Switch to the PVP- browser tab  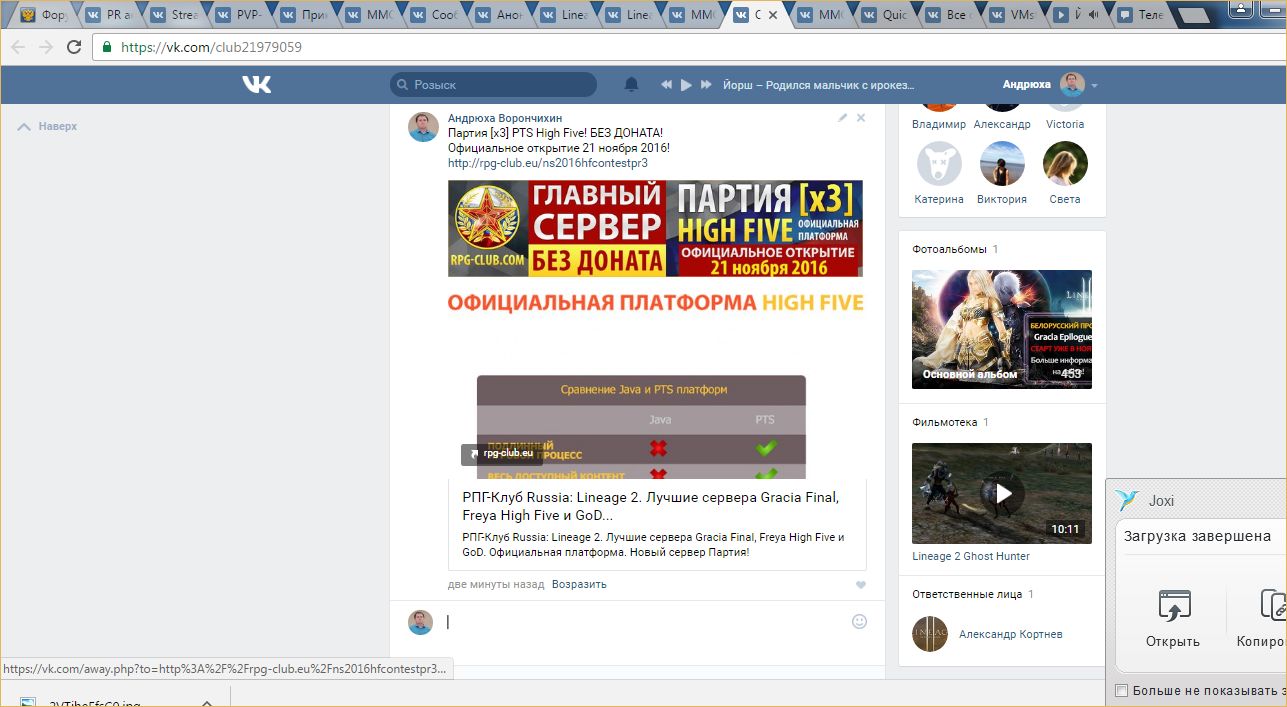[241, 15]
